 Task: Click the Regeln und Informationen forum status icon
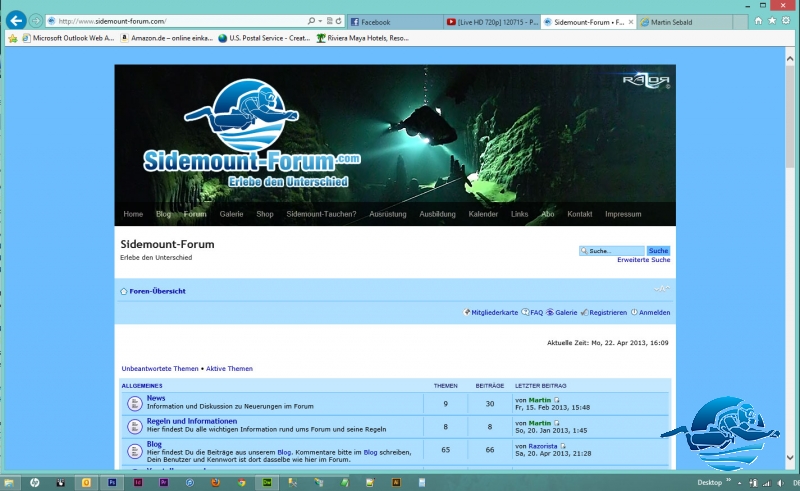135,426
